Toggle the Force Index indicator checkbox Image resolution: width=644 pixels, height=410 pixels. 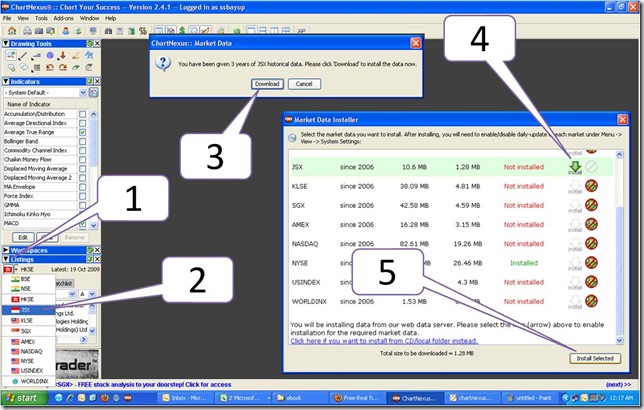(83, 196)
